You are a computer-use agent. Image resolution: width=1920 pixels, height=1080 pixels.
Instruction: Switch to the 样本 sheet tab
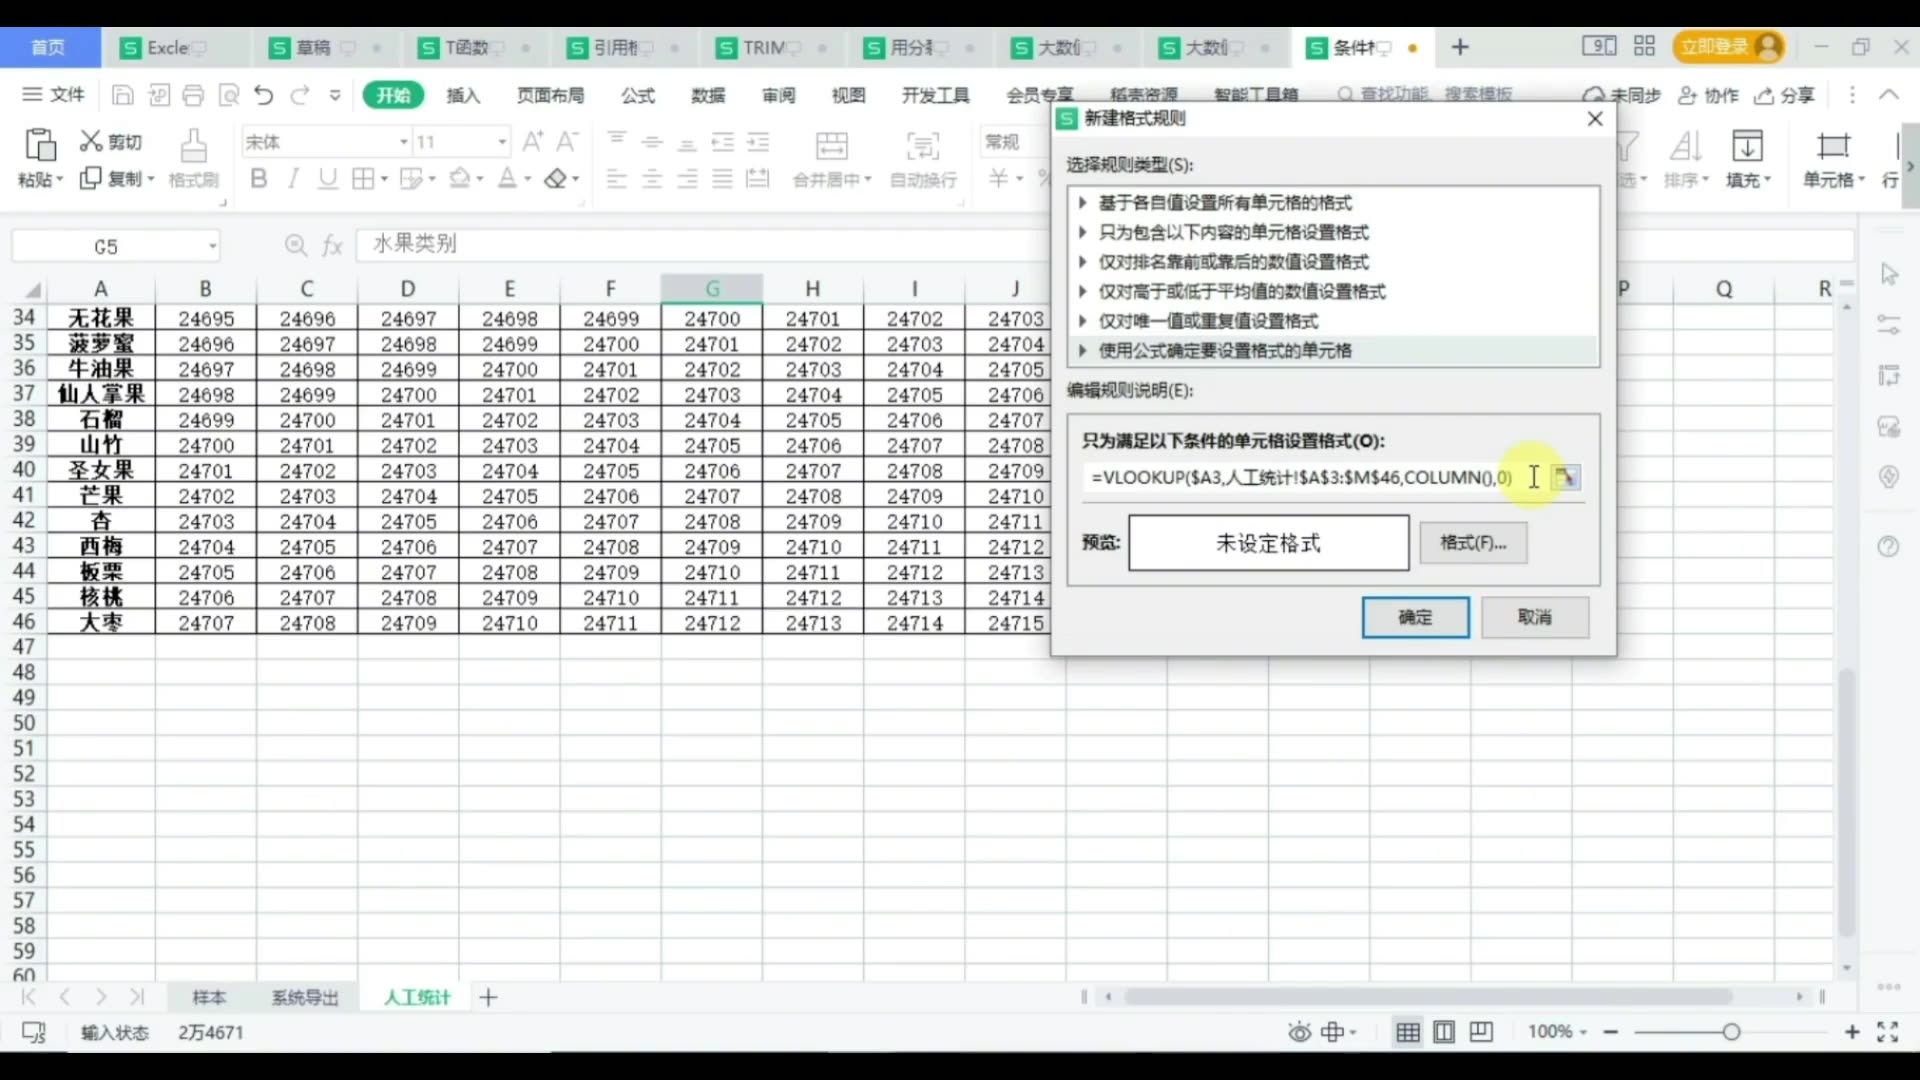click(209, 997)
